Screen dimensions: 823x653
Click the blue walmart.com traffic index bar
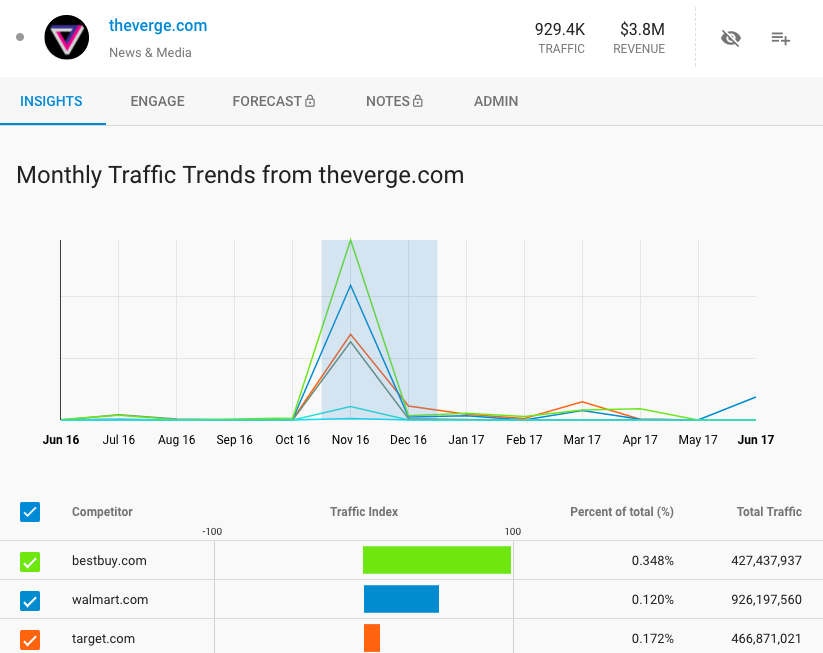click(402, 599)
